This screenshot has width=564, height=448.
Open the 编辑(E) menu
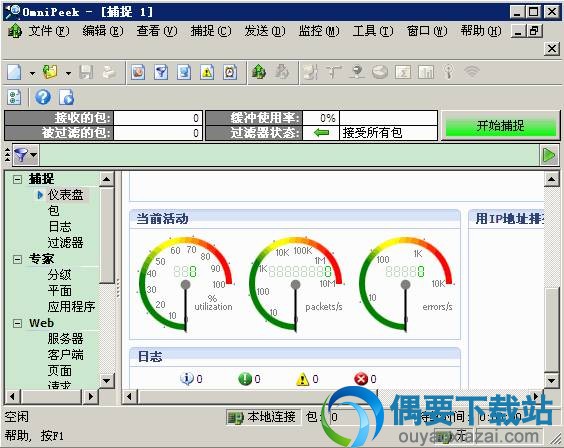103,31
